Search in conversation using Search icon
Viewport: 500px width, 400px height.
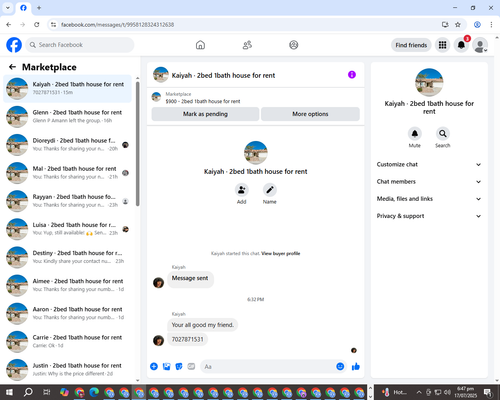click(443, 134)
